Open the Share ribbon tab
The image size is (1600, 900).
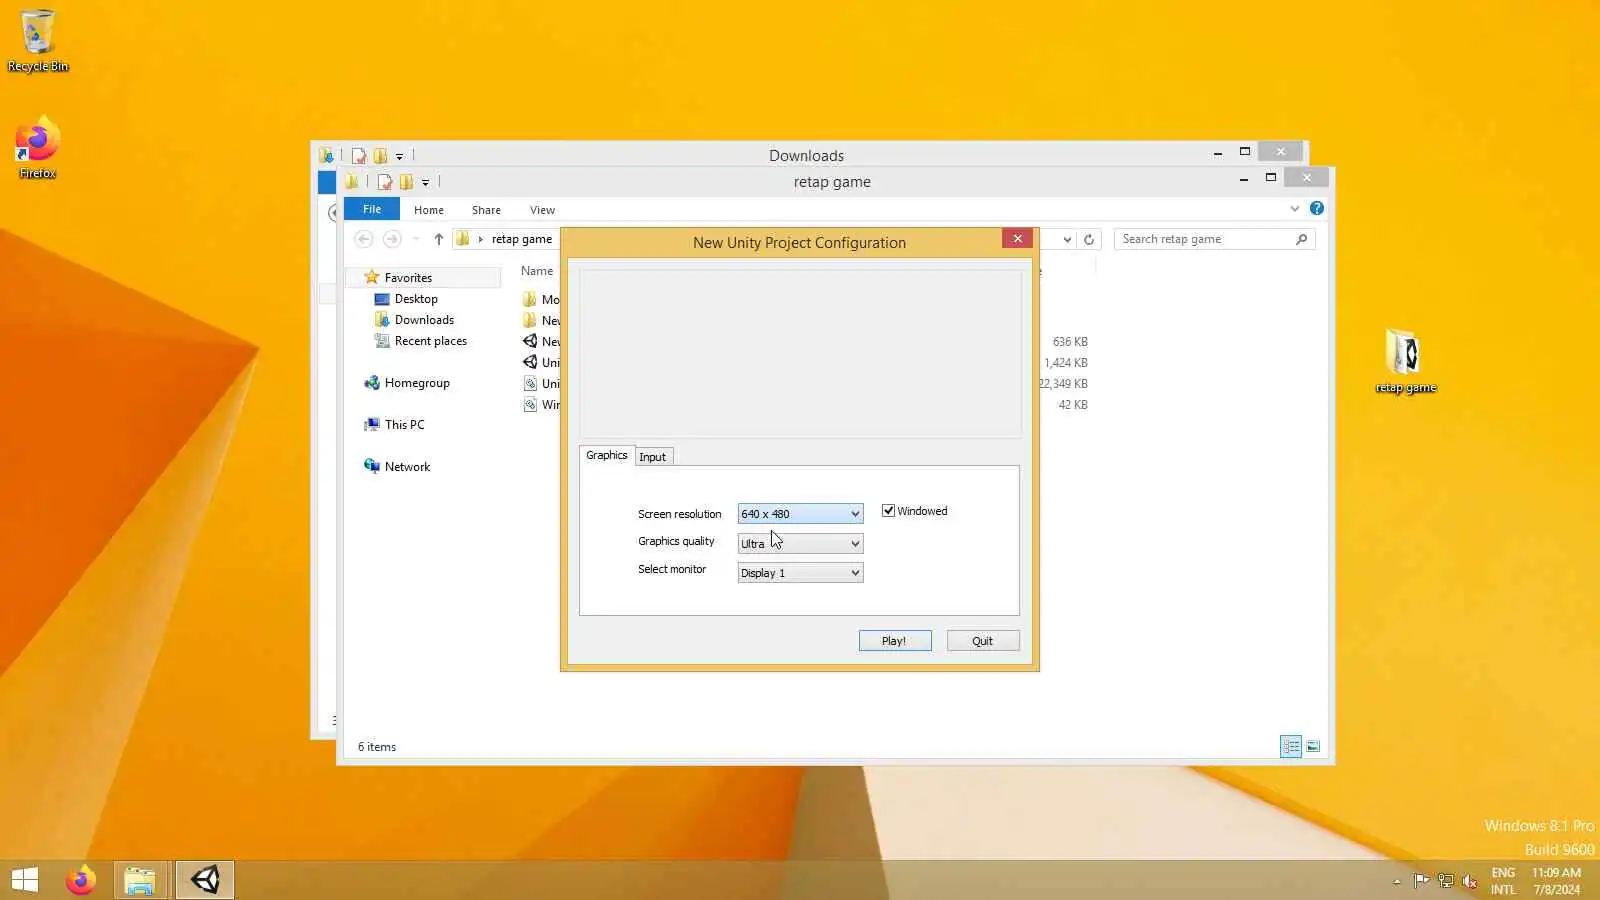486,210
